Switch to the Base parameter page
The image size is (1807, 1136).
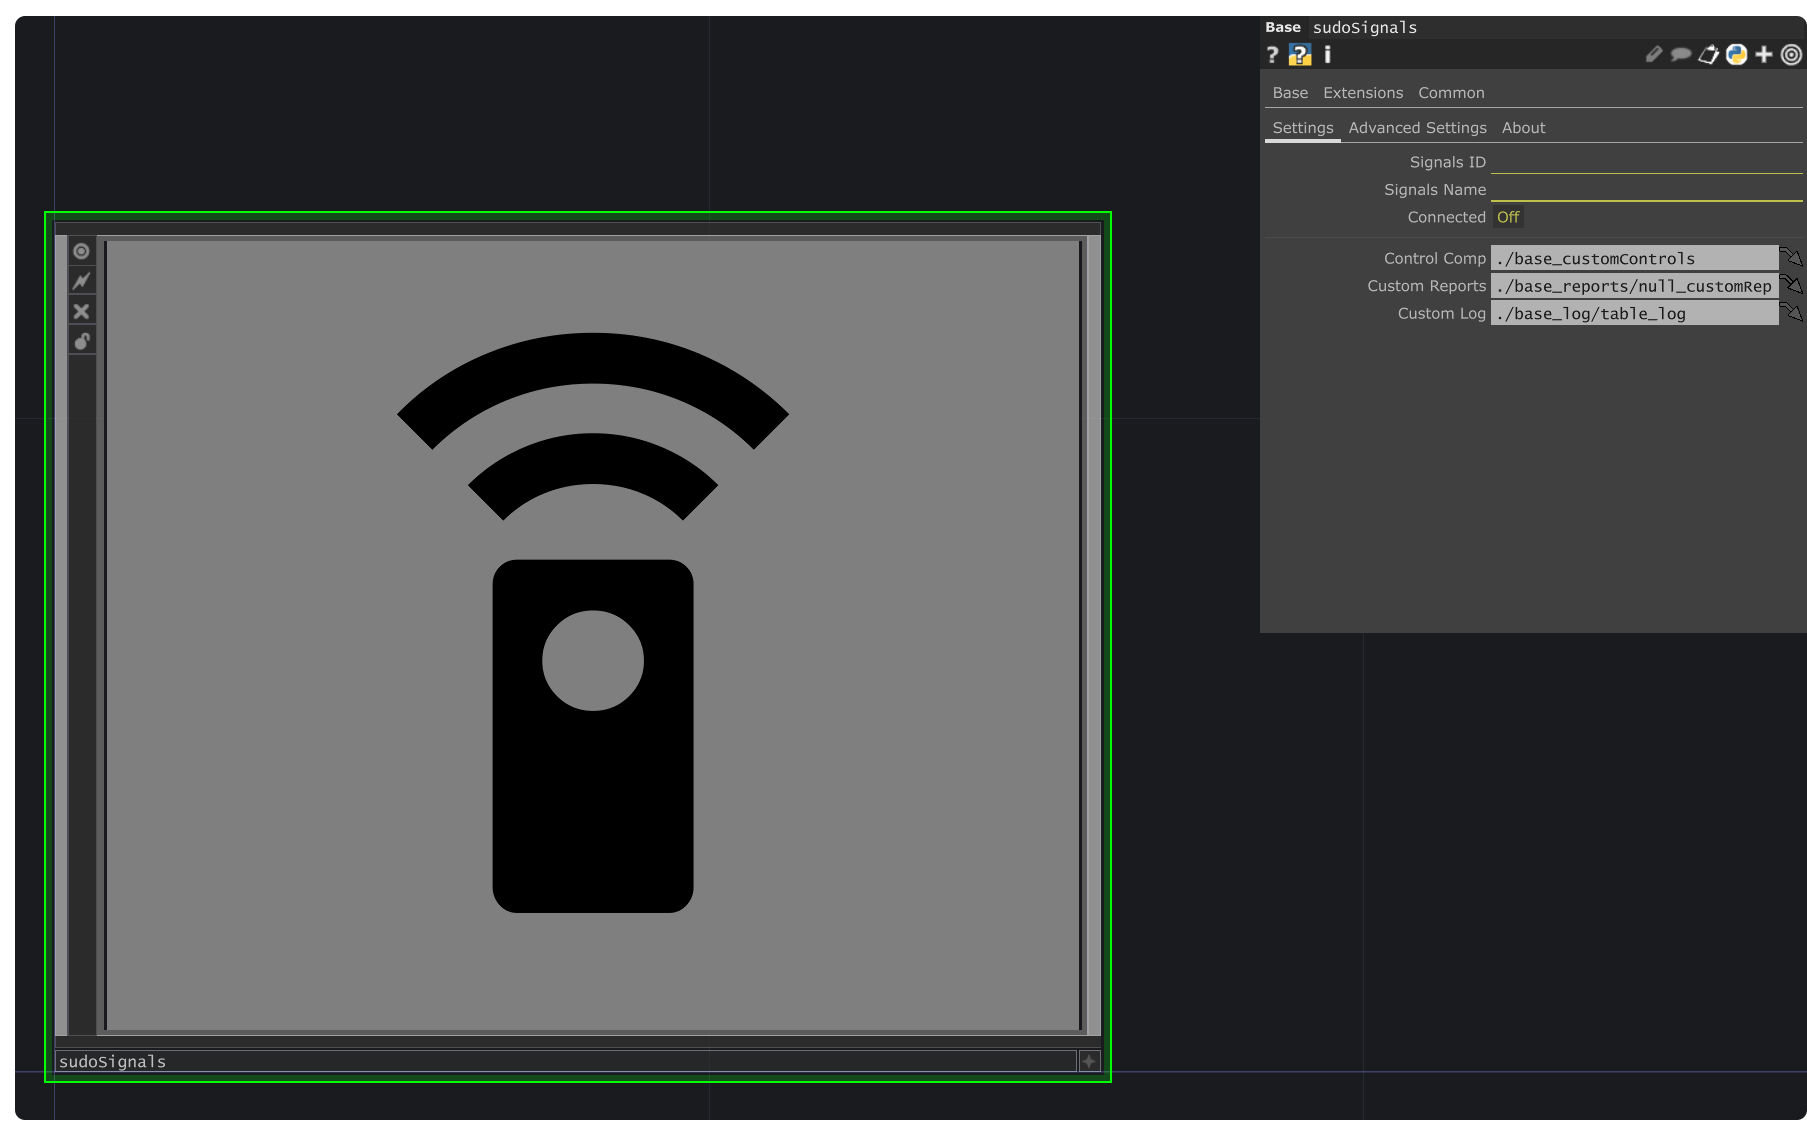[1290, 93]
